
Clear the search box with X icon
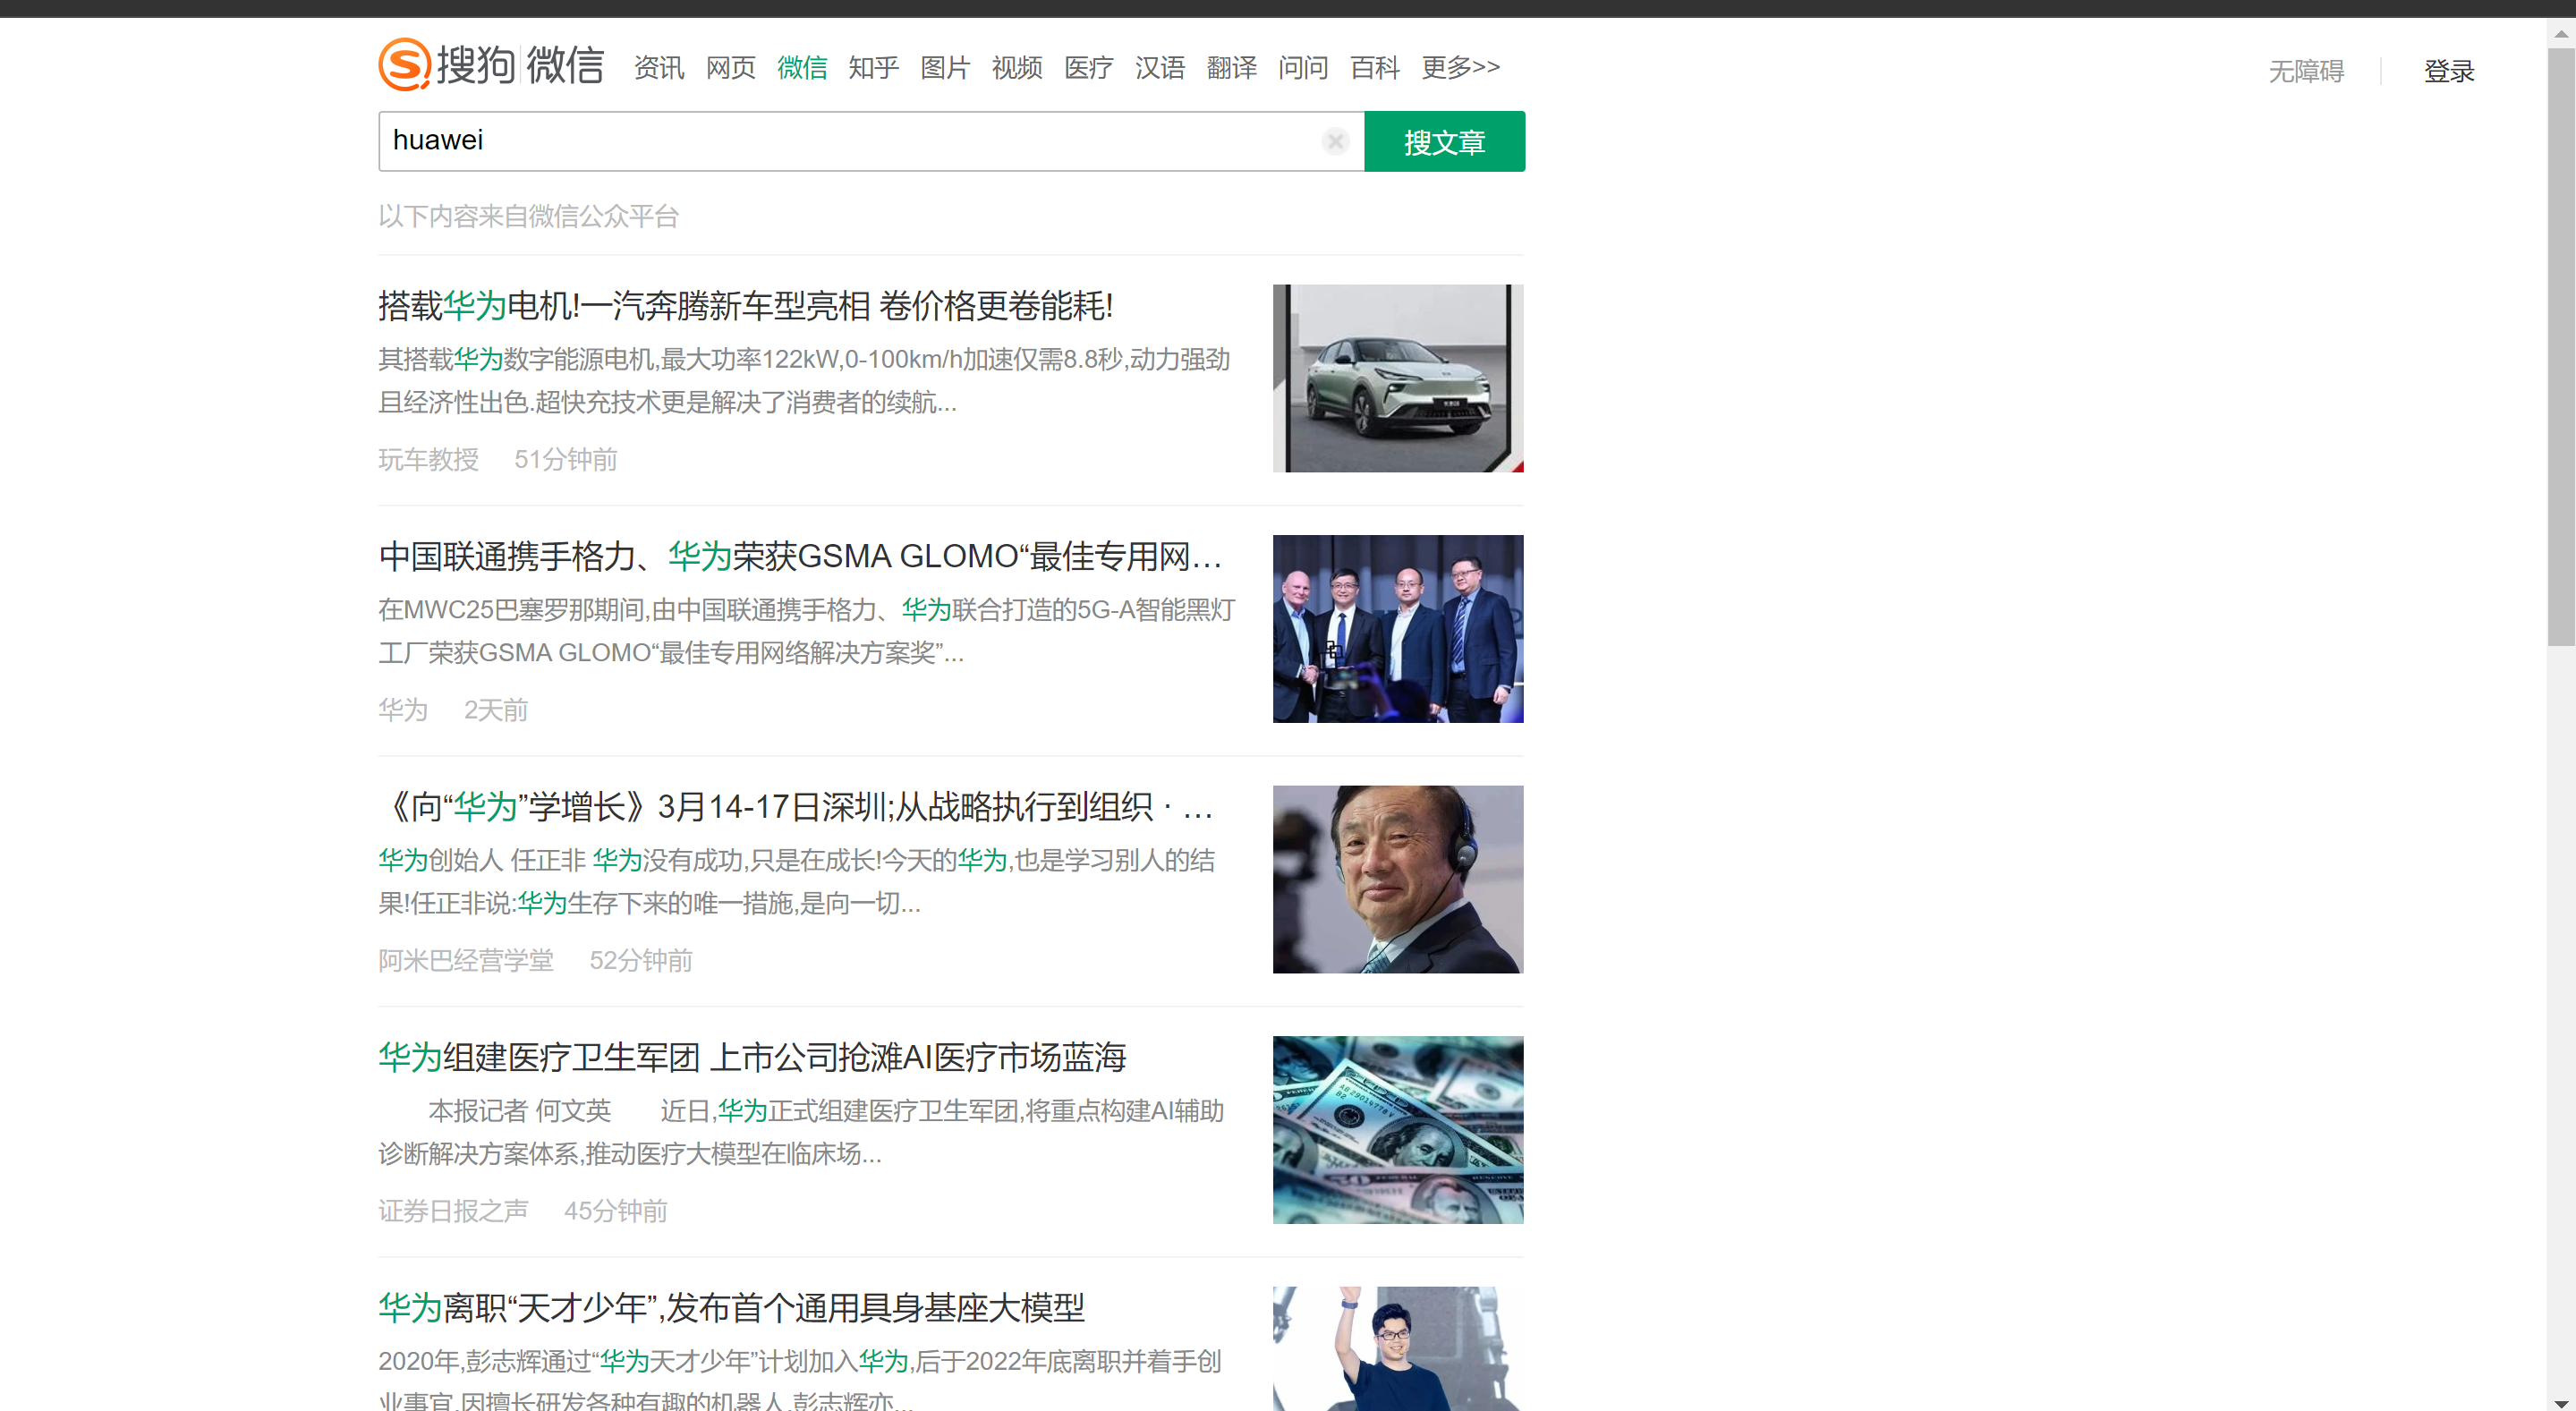pos(1335,142)
